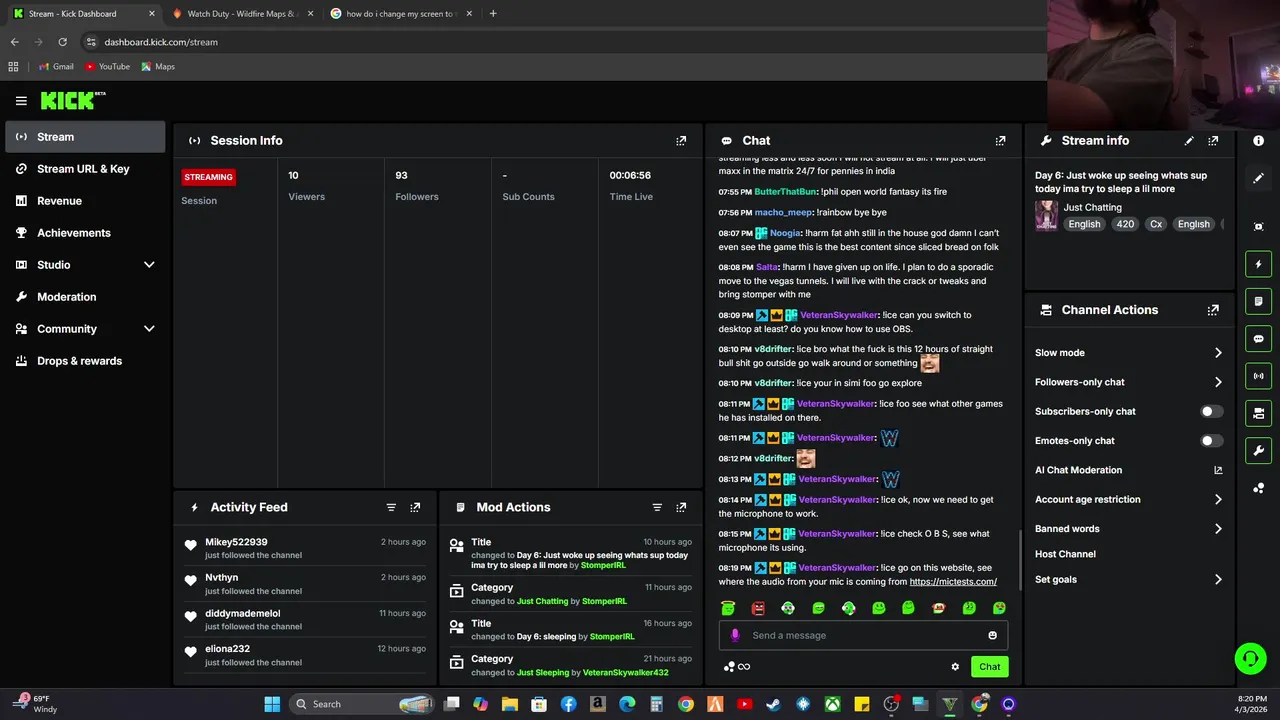Toggle the Chat bubble widget icon
Viewport: 1280px width, 720px height.
click(1258, 339)
